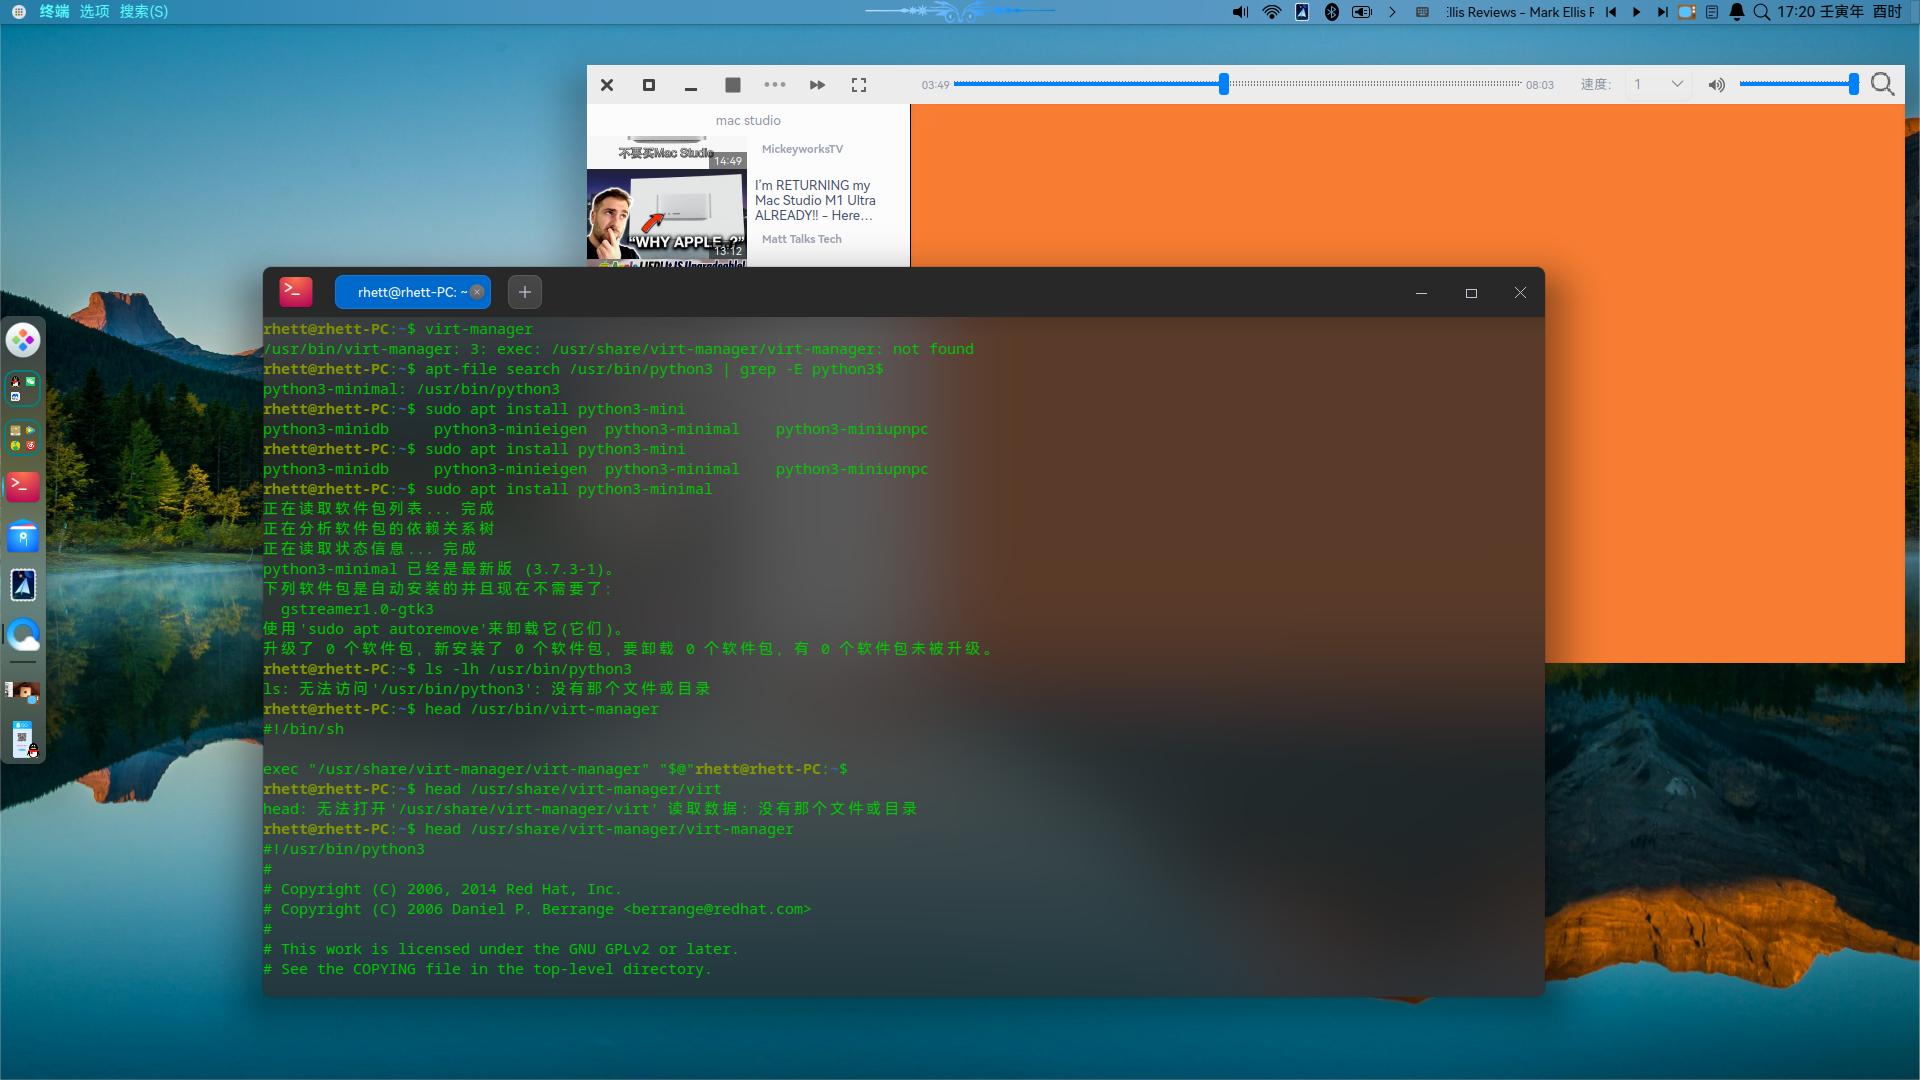Select the rhett@rhett-PC terminal tab
Image resolution: width=1920 pixels, height=1080 pixels.
pyautogui.click(x=405, y=292)
